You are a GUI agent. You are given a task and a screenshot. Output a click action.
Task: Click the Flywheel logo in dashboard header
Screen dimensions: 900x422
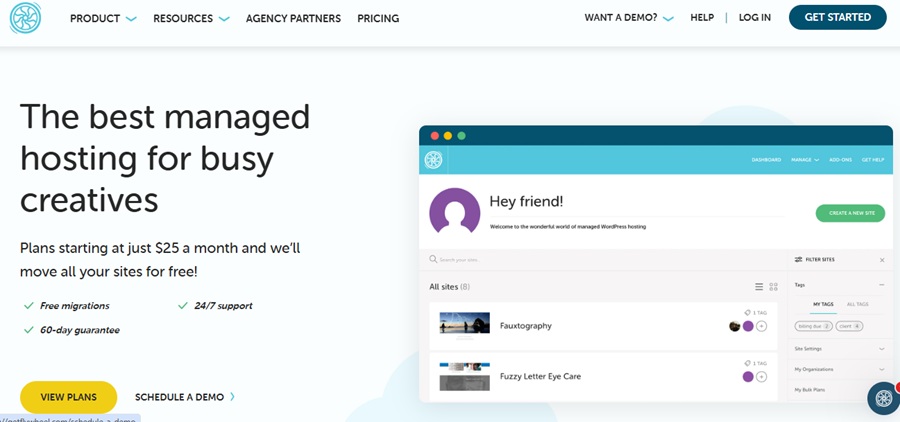pyautogui.click(x=433, y=160)
